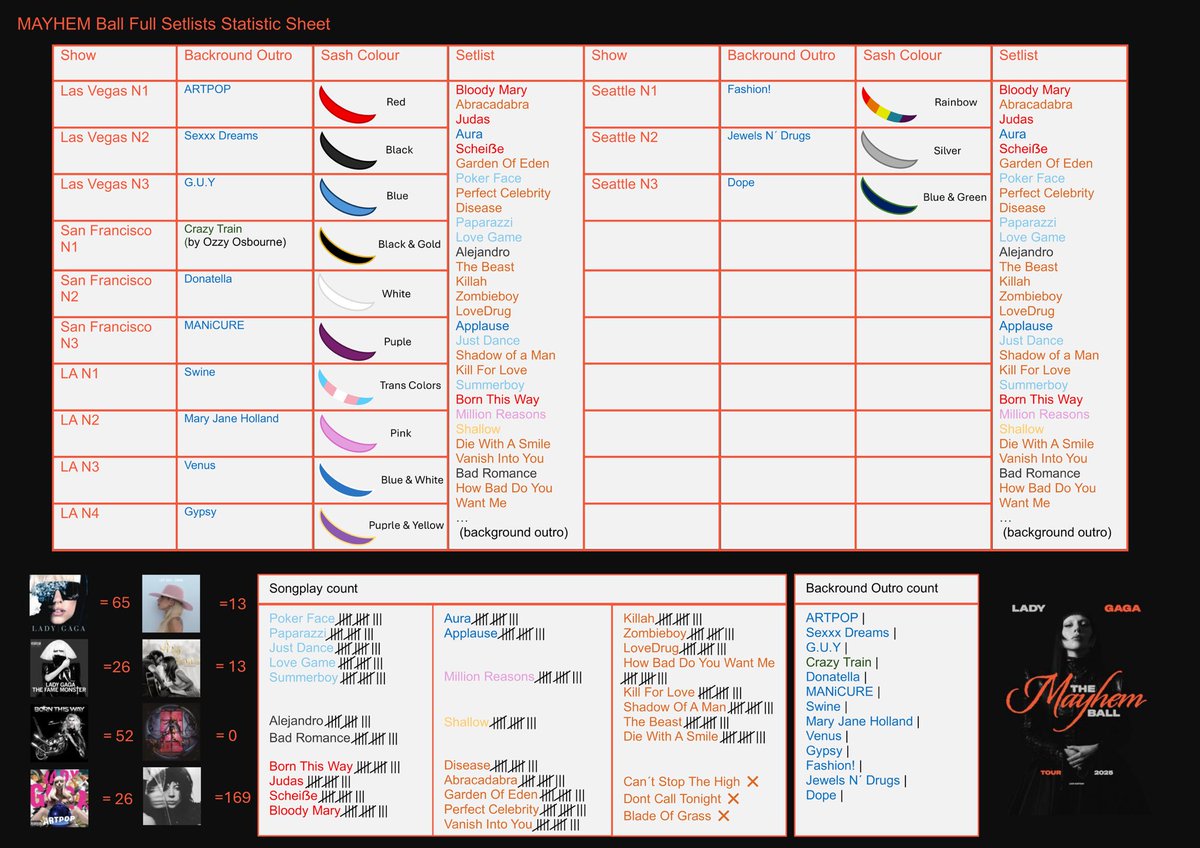Click the MAYHEM Ball Full Setlists Statistic Sheet title
1200x848 pixels.
(174, 23)
